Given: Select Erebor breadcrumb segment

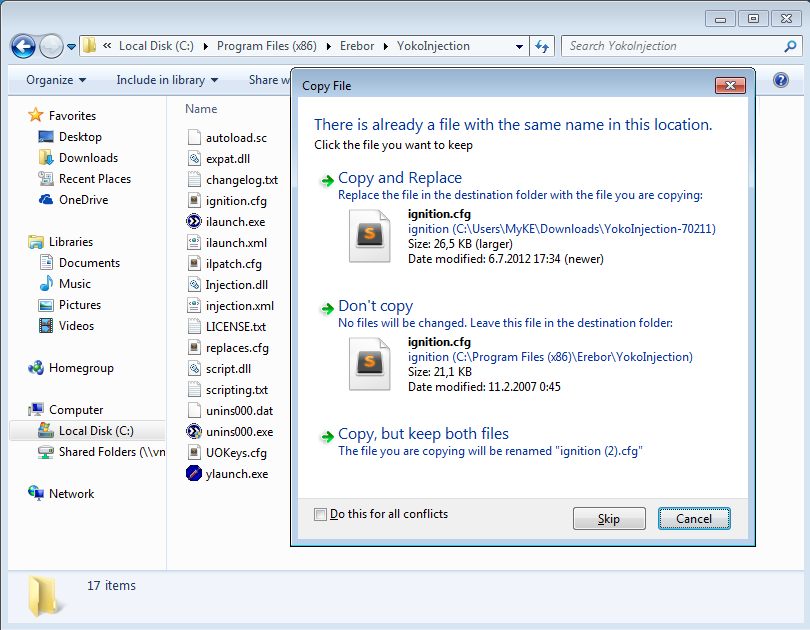Looking at the screenshot, I should point(356,46).
